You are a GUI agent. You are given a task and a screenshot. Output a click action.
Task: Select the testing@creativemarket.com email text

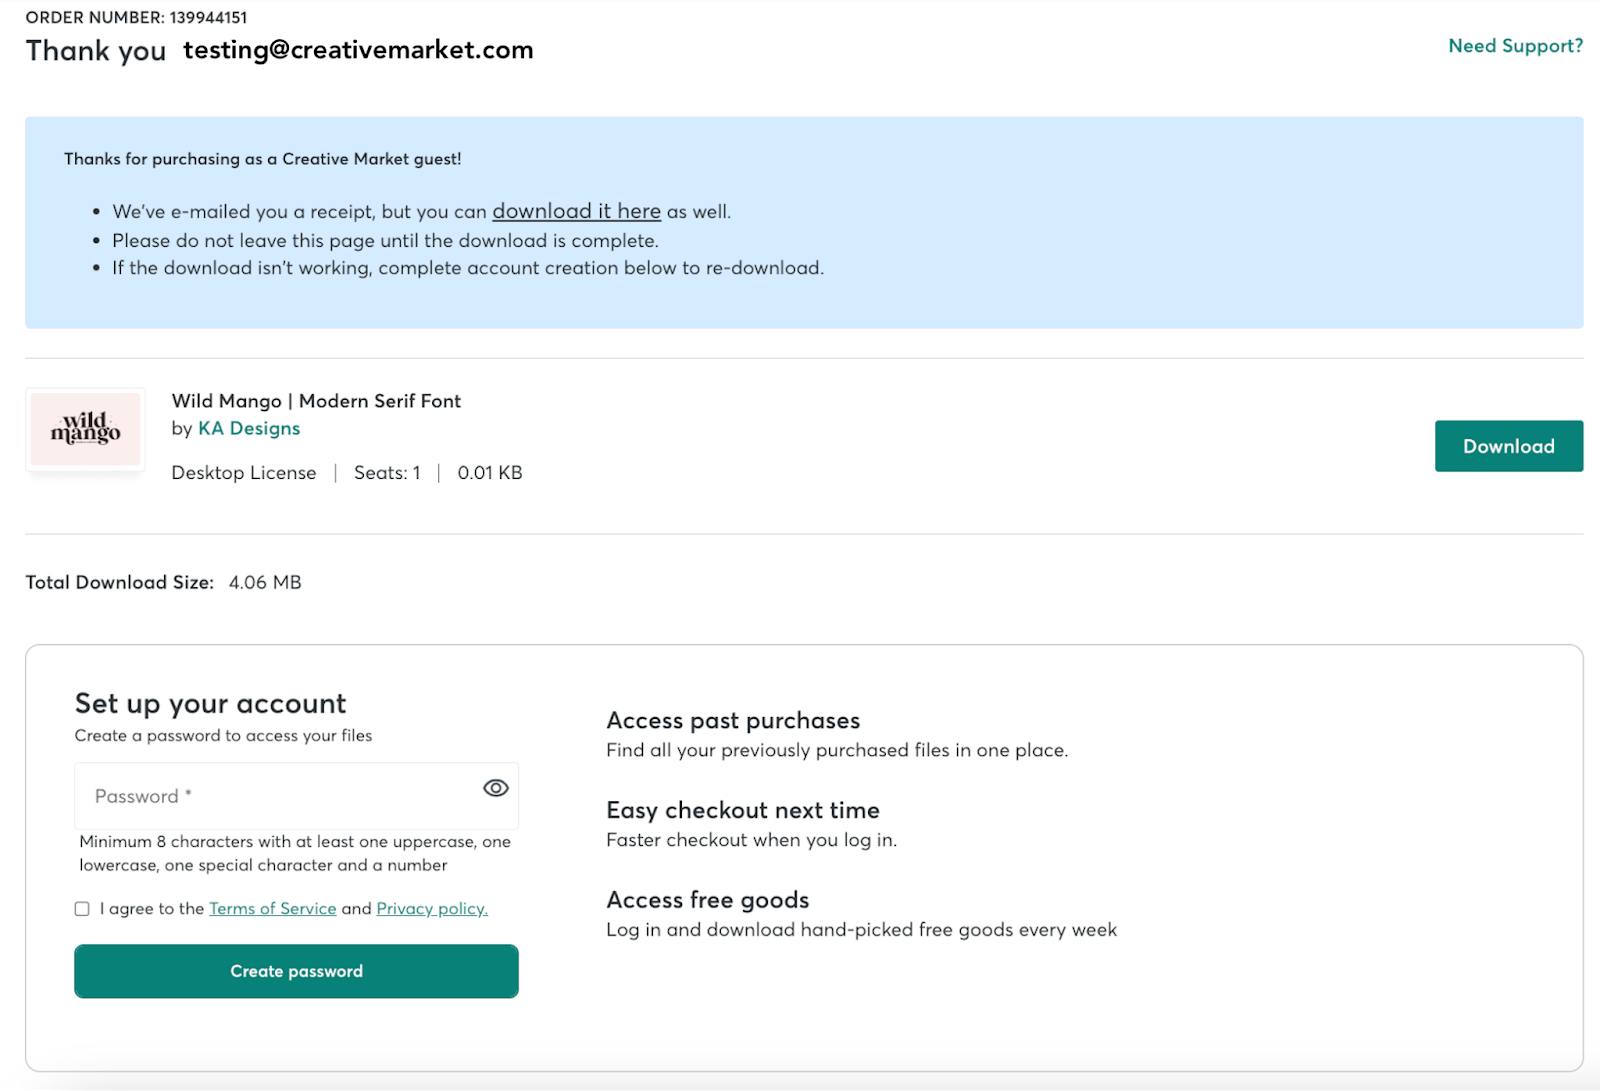coord(358,50)
